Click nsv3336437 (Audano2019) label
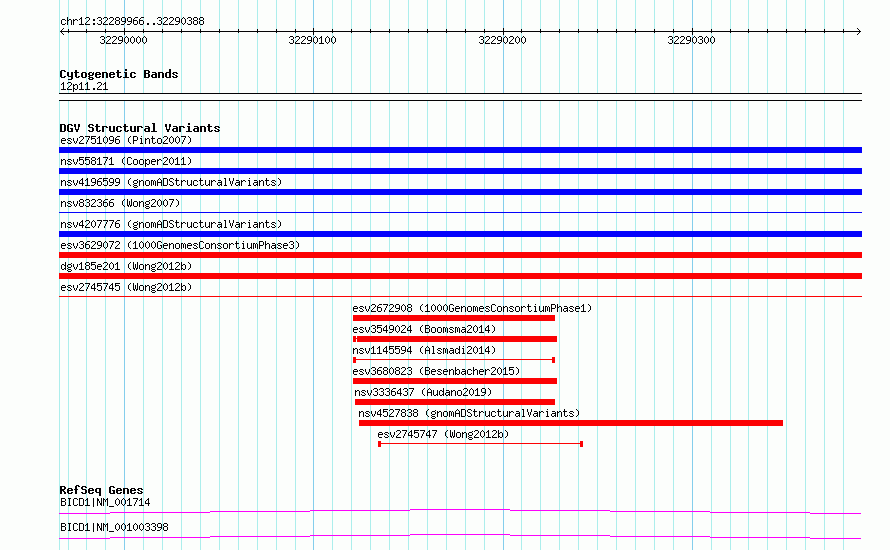This screenshot has width=890, height=550. (x=423, y=392)
